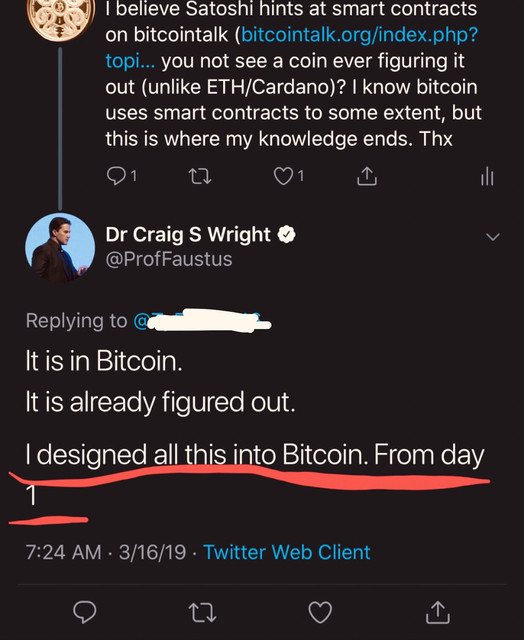Open replies on the upper tweet

(121, 176)
